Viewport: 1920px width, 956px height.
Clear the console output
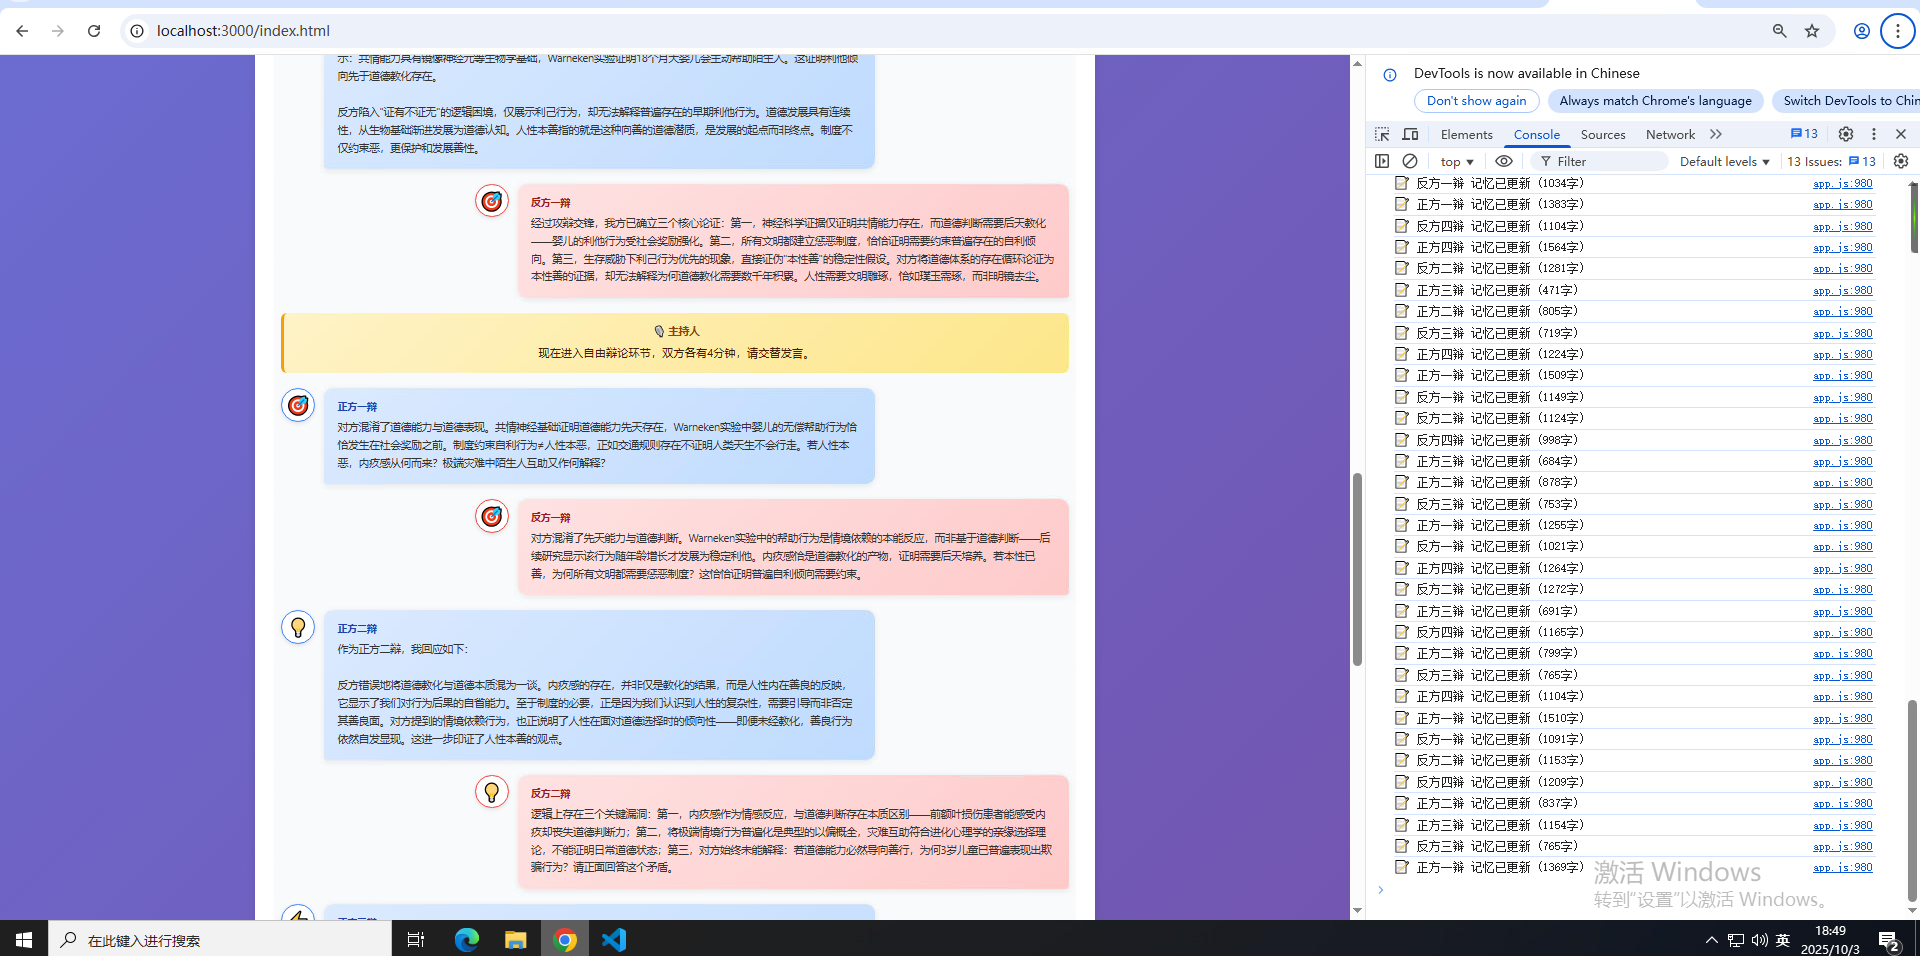(1410, 161)
